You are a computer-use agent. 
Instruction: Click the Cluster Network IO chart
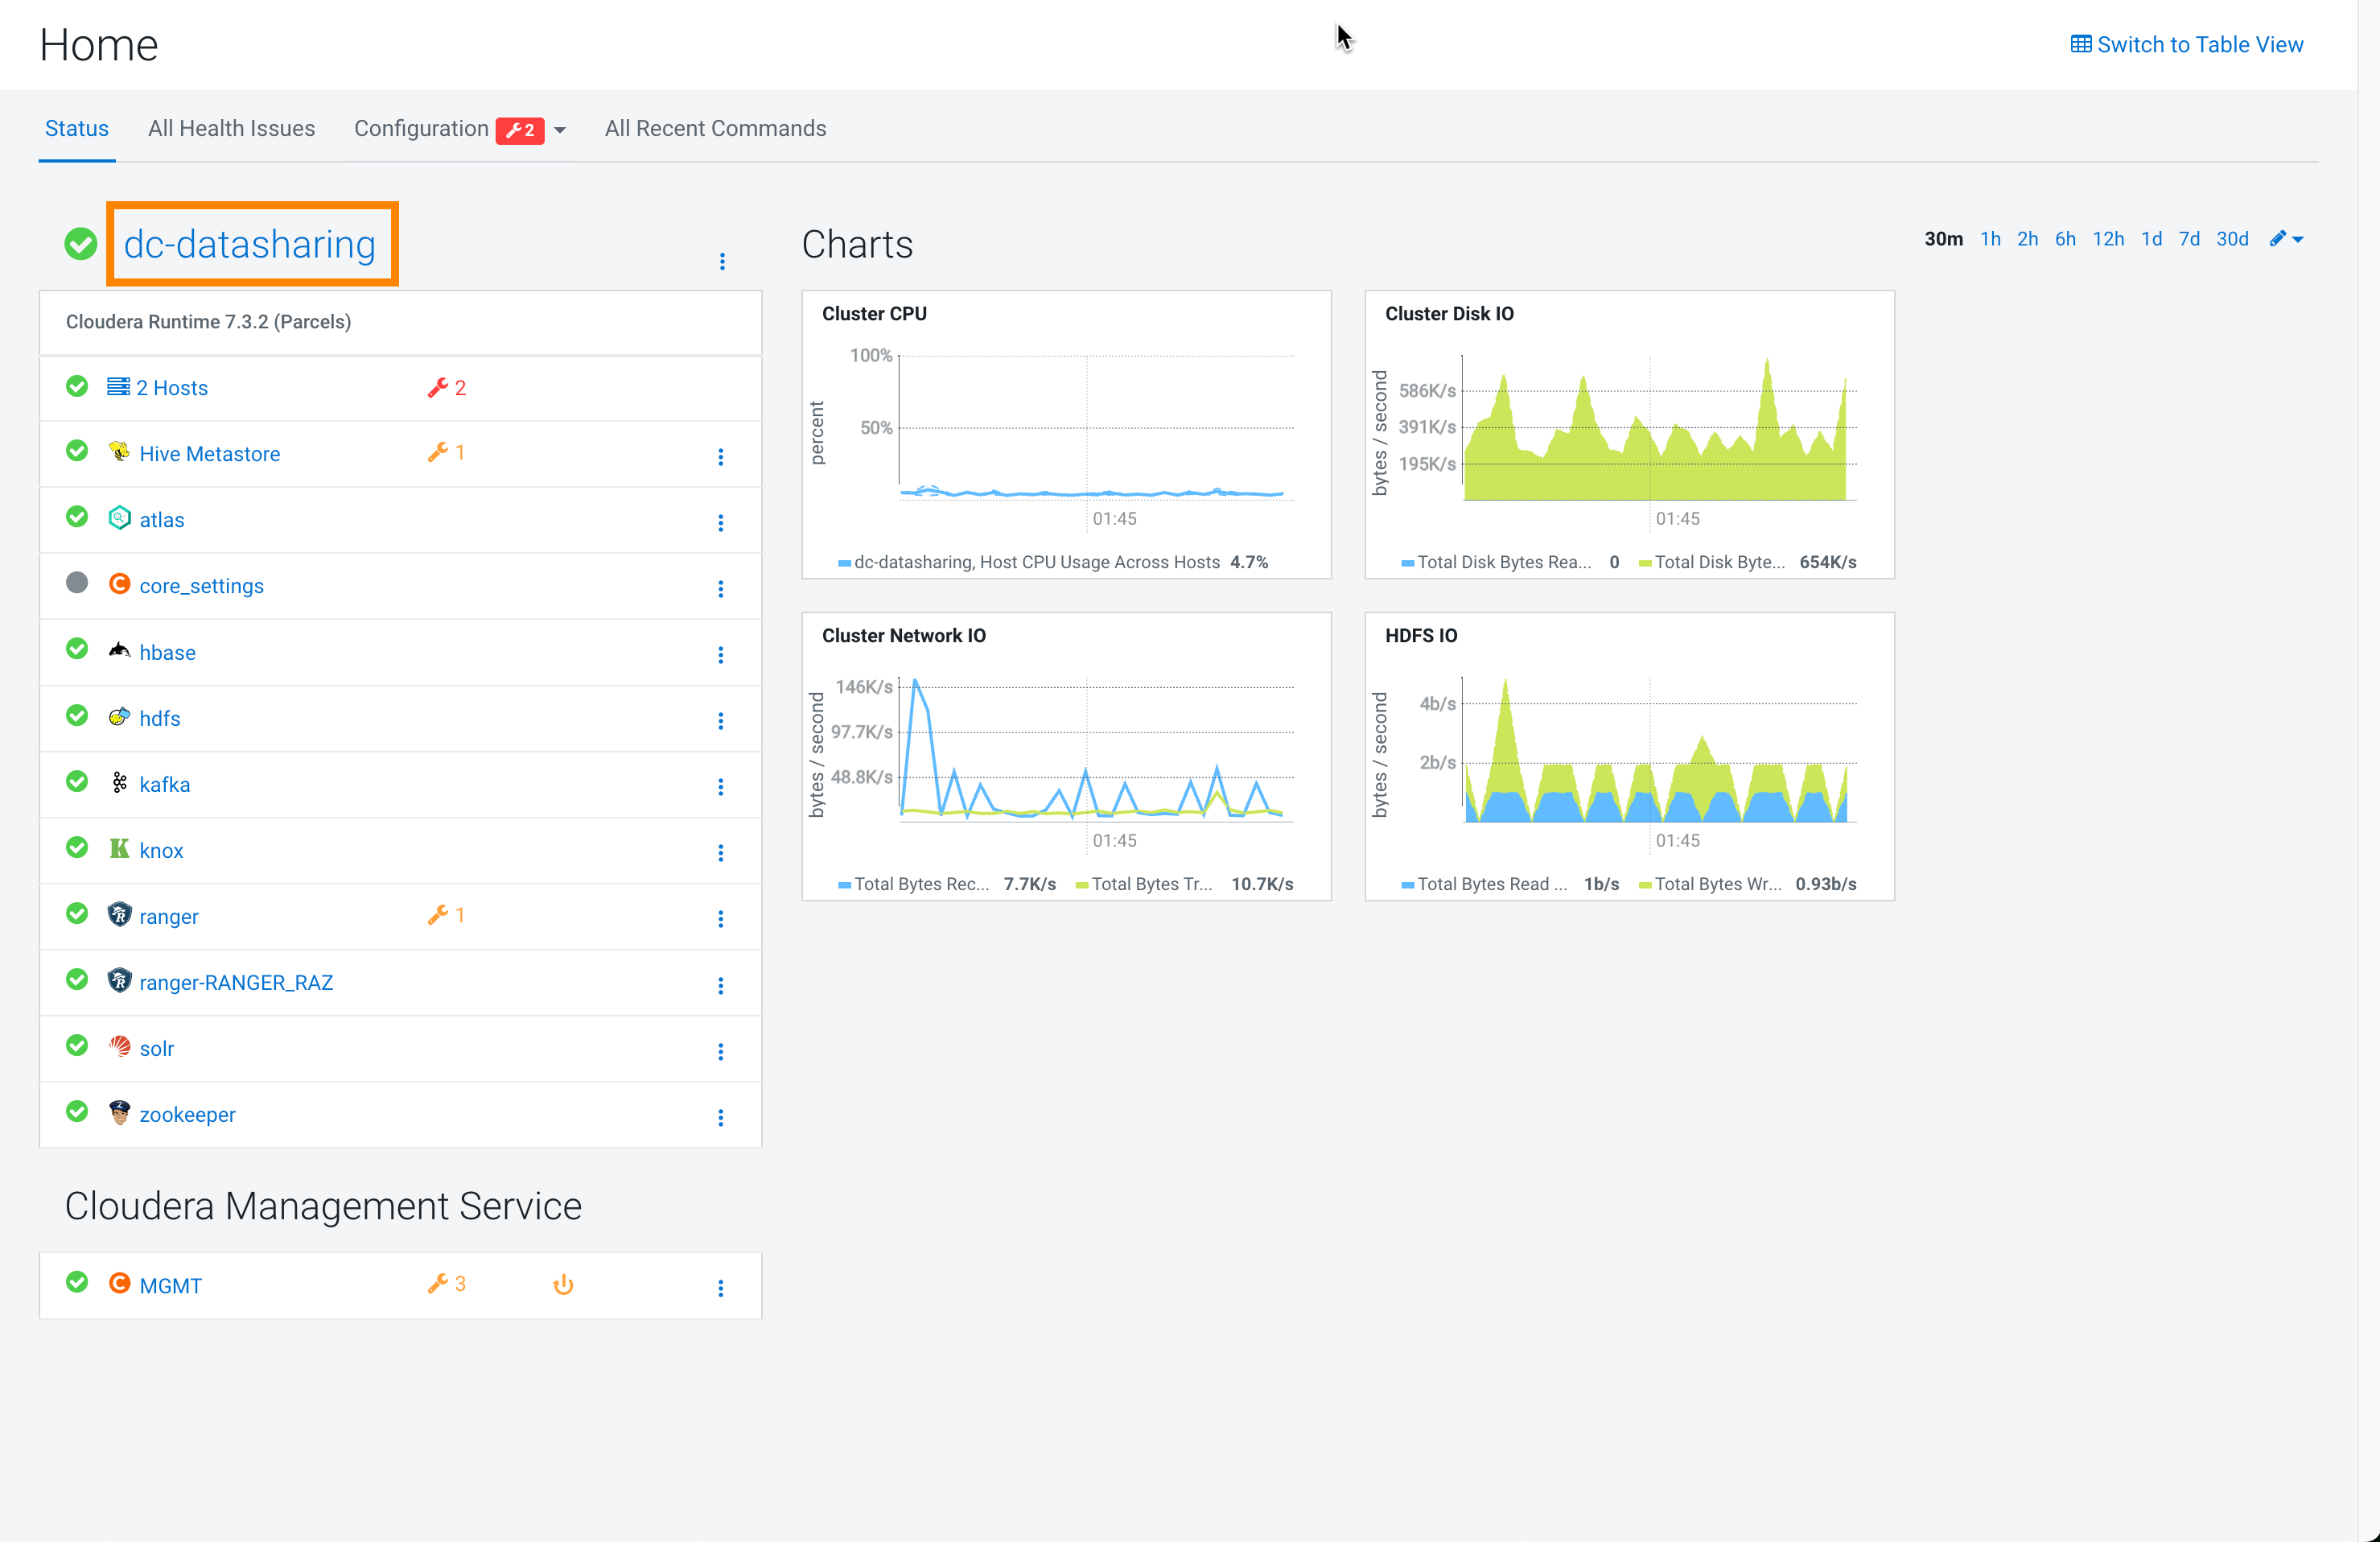(1066, 756)
